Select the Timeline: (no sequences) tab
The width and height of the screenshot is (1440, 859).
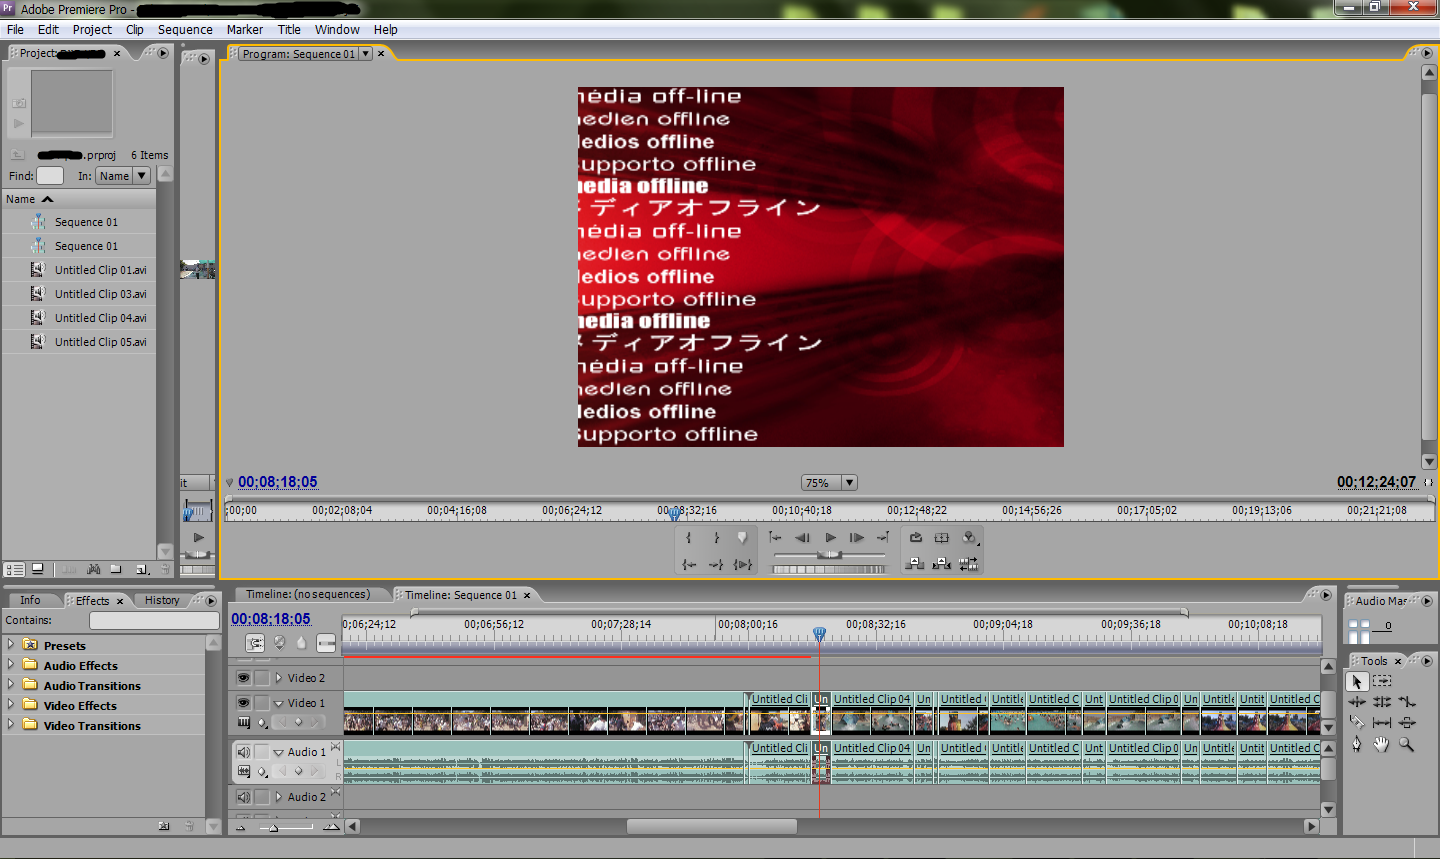point(308,594)
